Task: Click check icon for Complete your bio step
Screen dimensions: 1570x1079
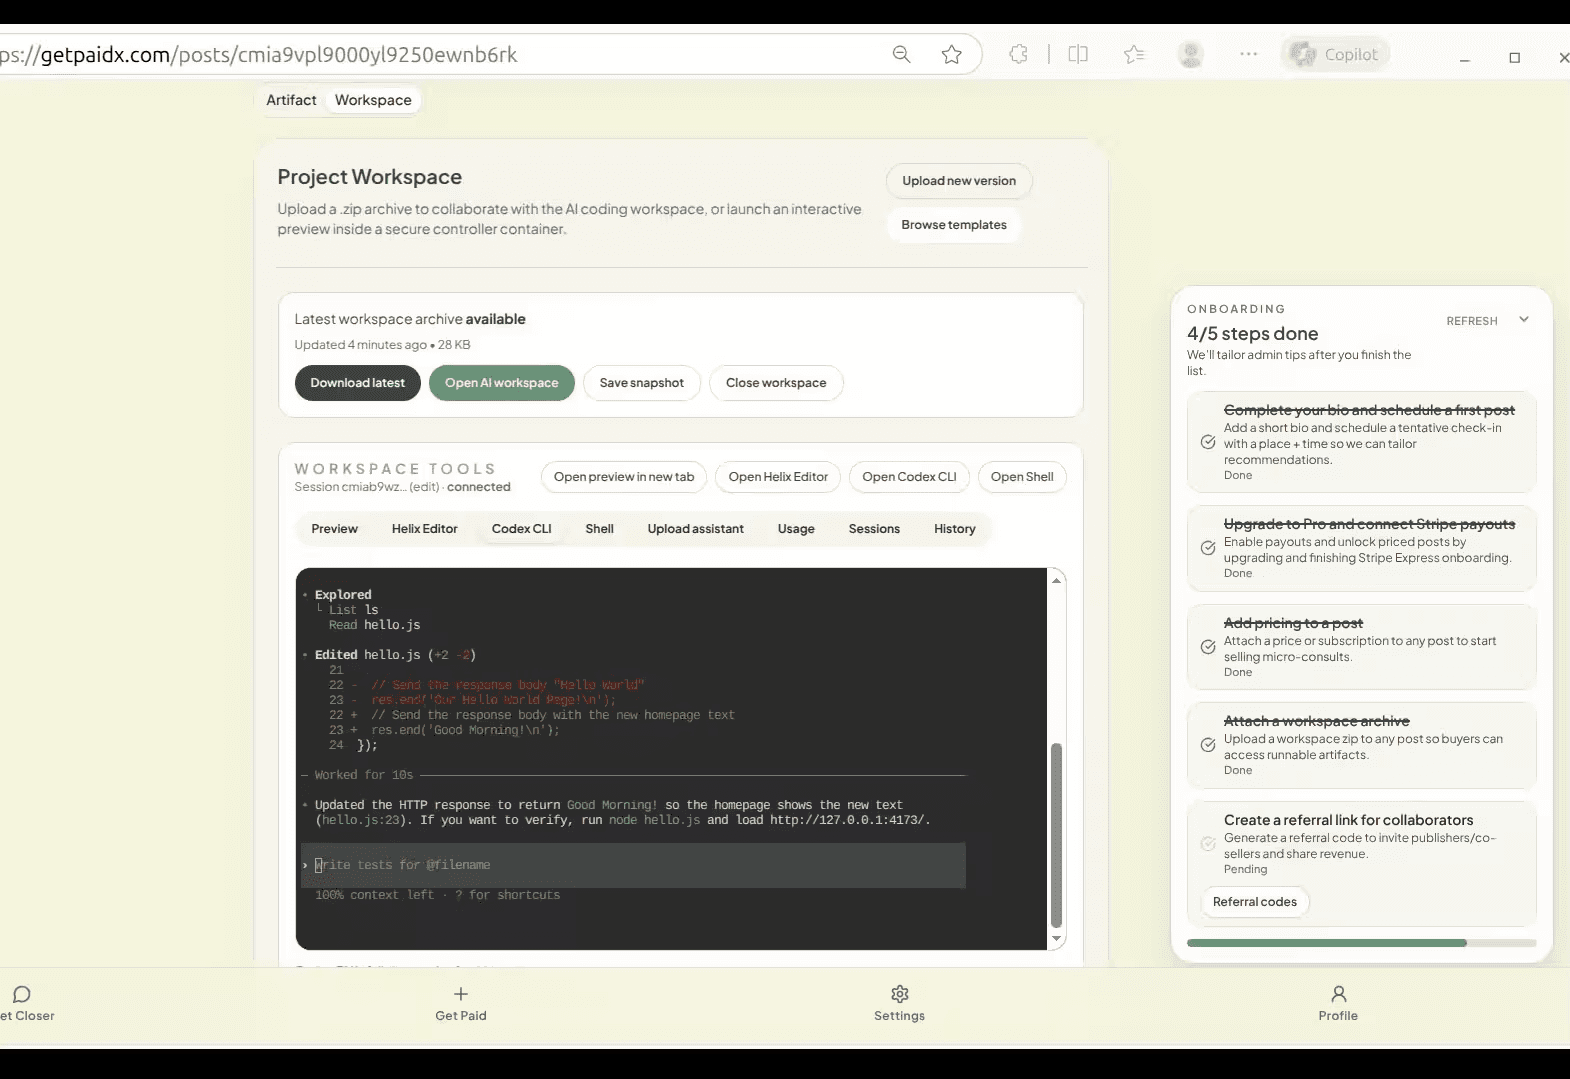Action: coord(1208,442)
